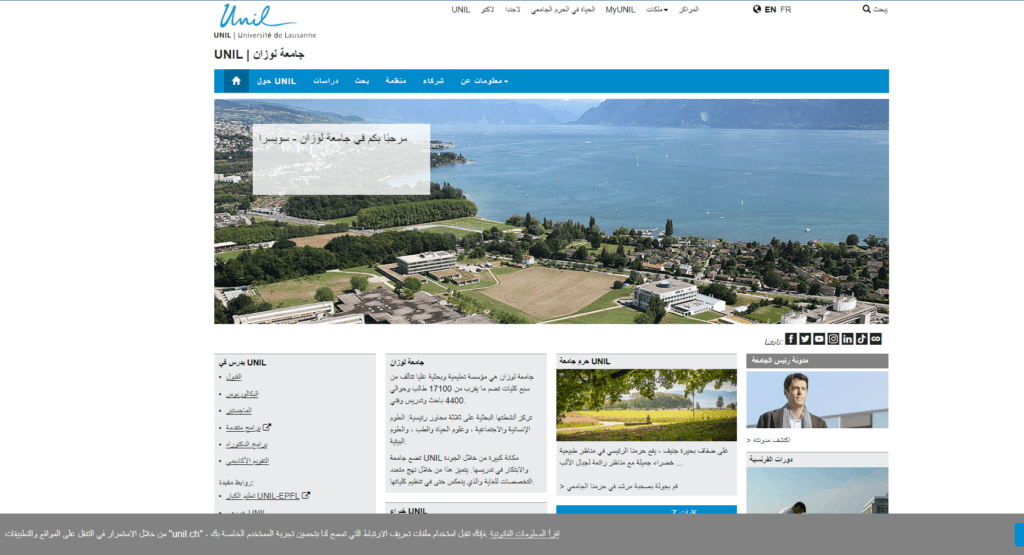This screenshot has width=1024, height=555.
Task: Click the globe language icon
Action: (757, 9)
